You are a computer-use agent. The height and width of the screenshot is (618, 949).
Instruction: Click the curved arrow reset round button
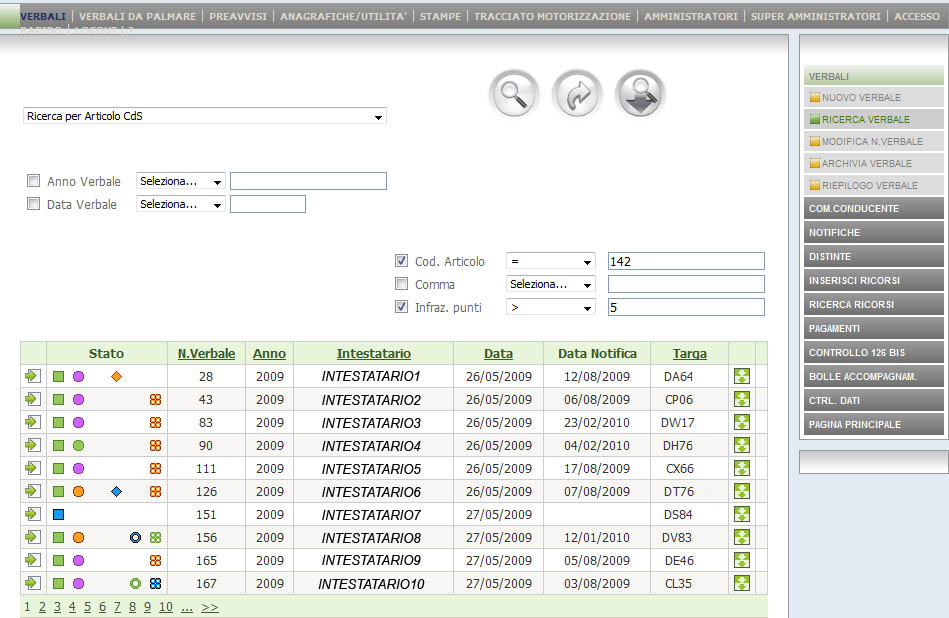tap(577, 94)
